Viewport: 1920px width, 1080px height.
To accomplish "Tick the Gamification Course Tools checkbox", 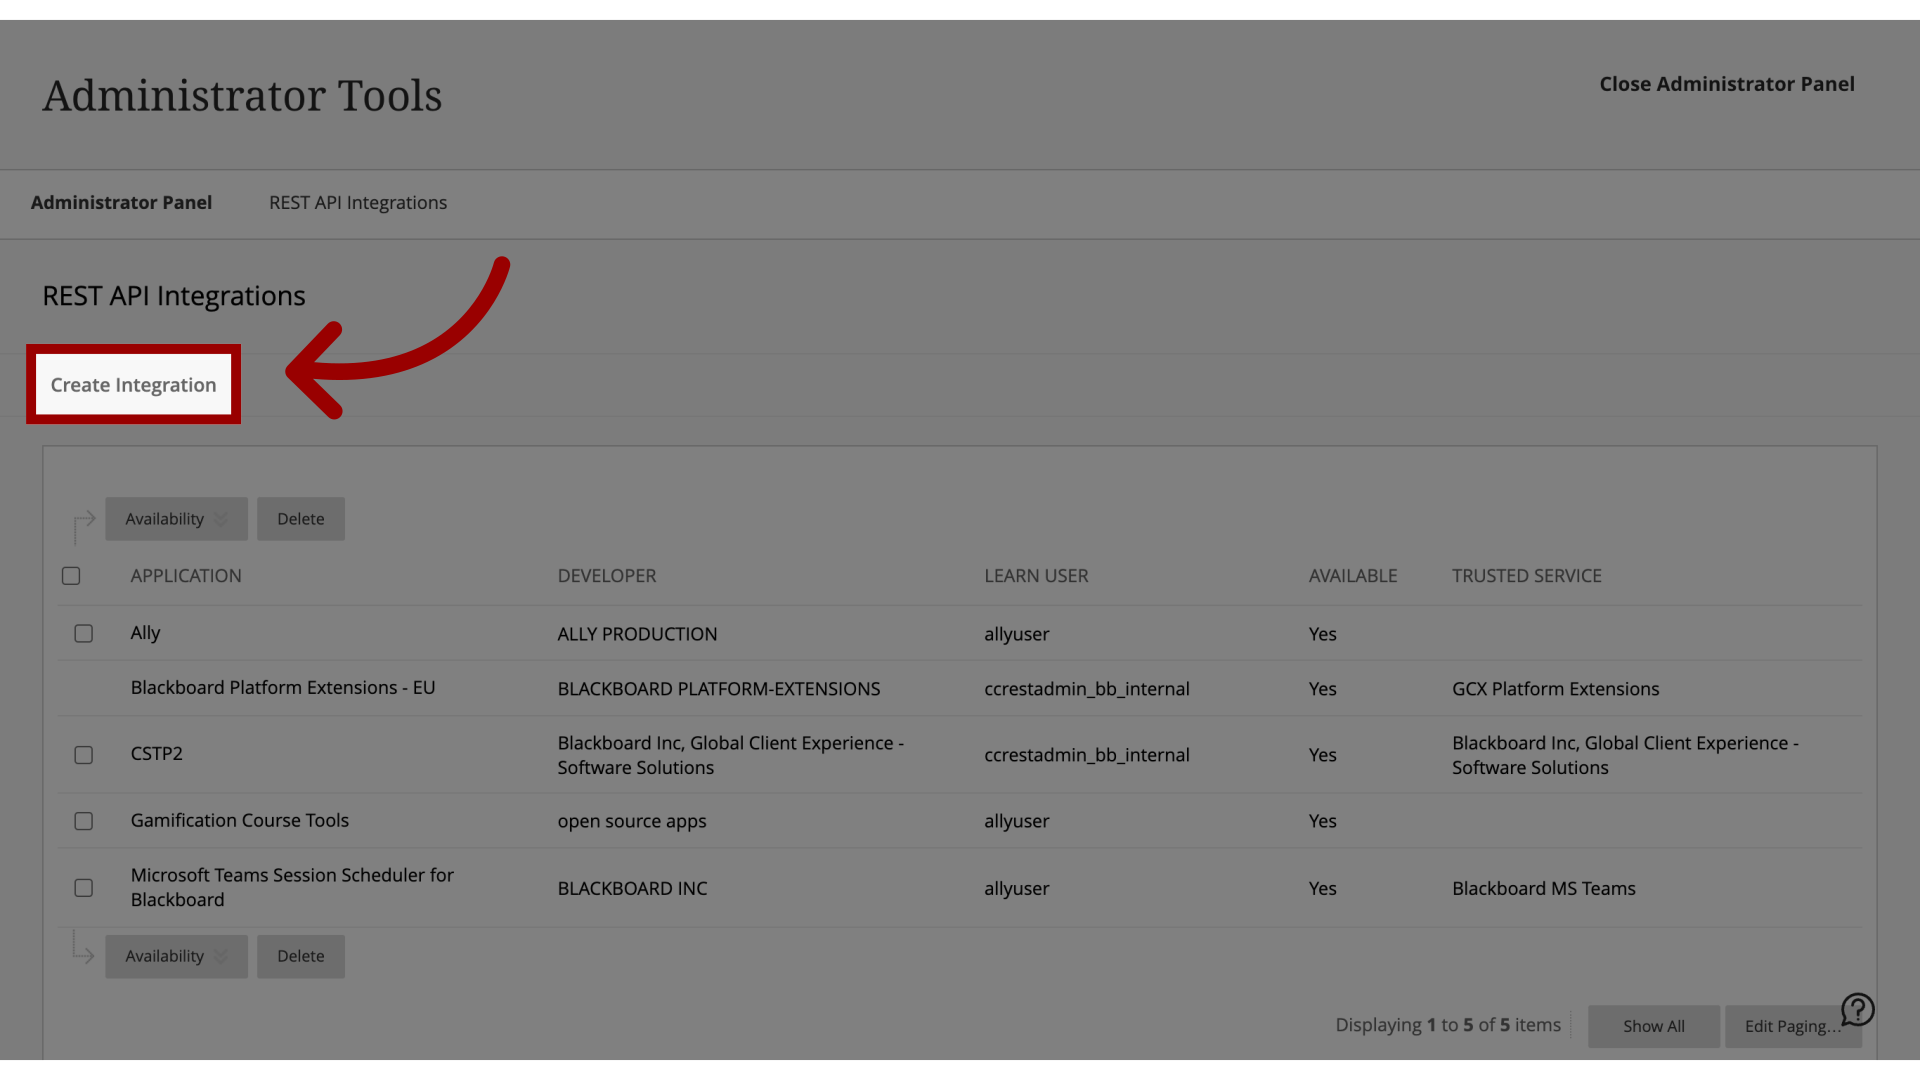I will tap(84, 821).
